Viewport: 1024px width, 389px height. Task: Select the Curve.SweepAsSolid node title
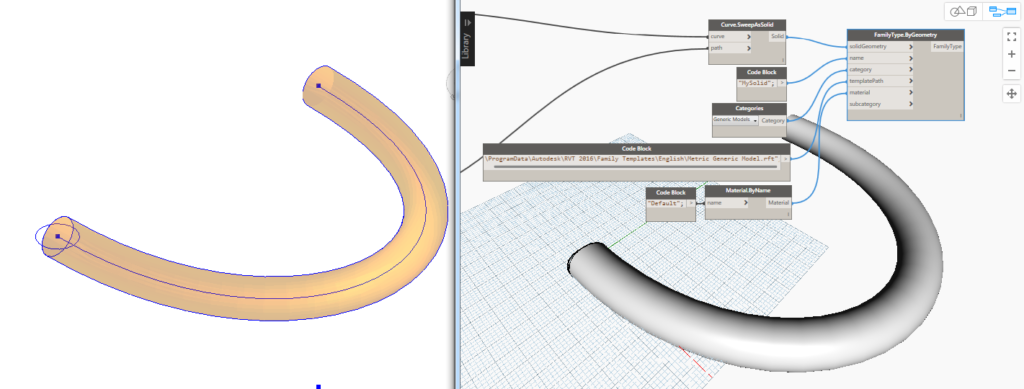click(x=747, y=24)
